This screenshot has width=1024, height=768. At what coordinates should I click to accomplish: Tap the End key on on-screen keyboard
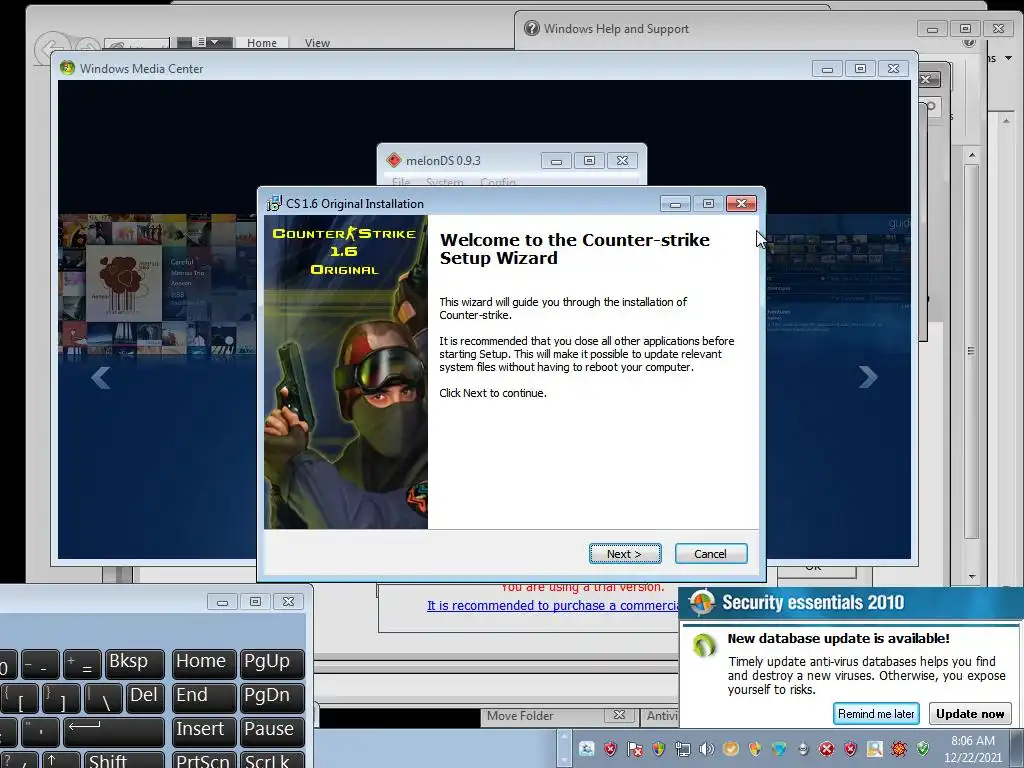point(204,697)
